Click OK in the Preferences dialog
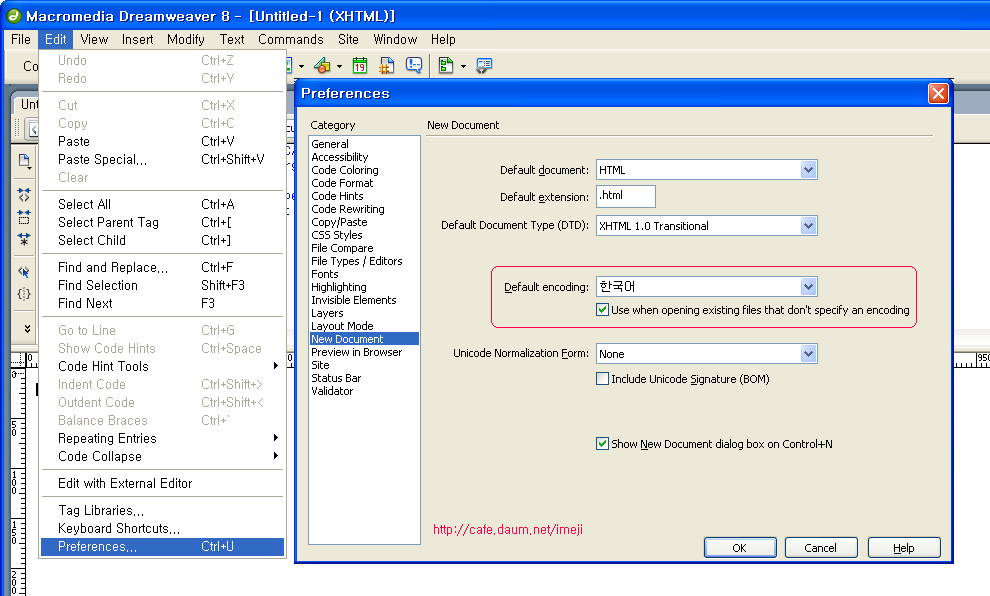This screenshot has width=990, height=596. [740, 547]
